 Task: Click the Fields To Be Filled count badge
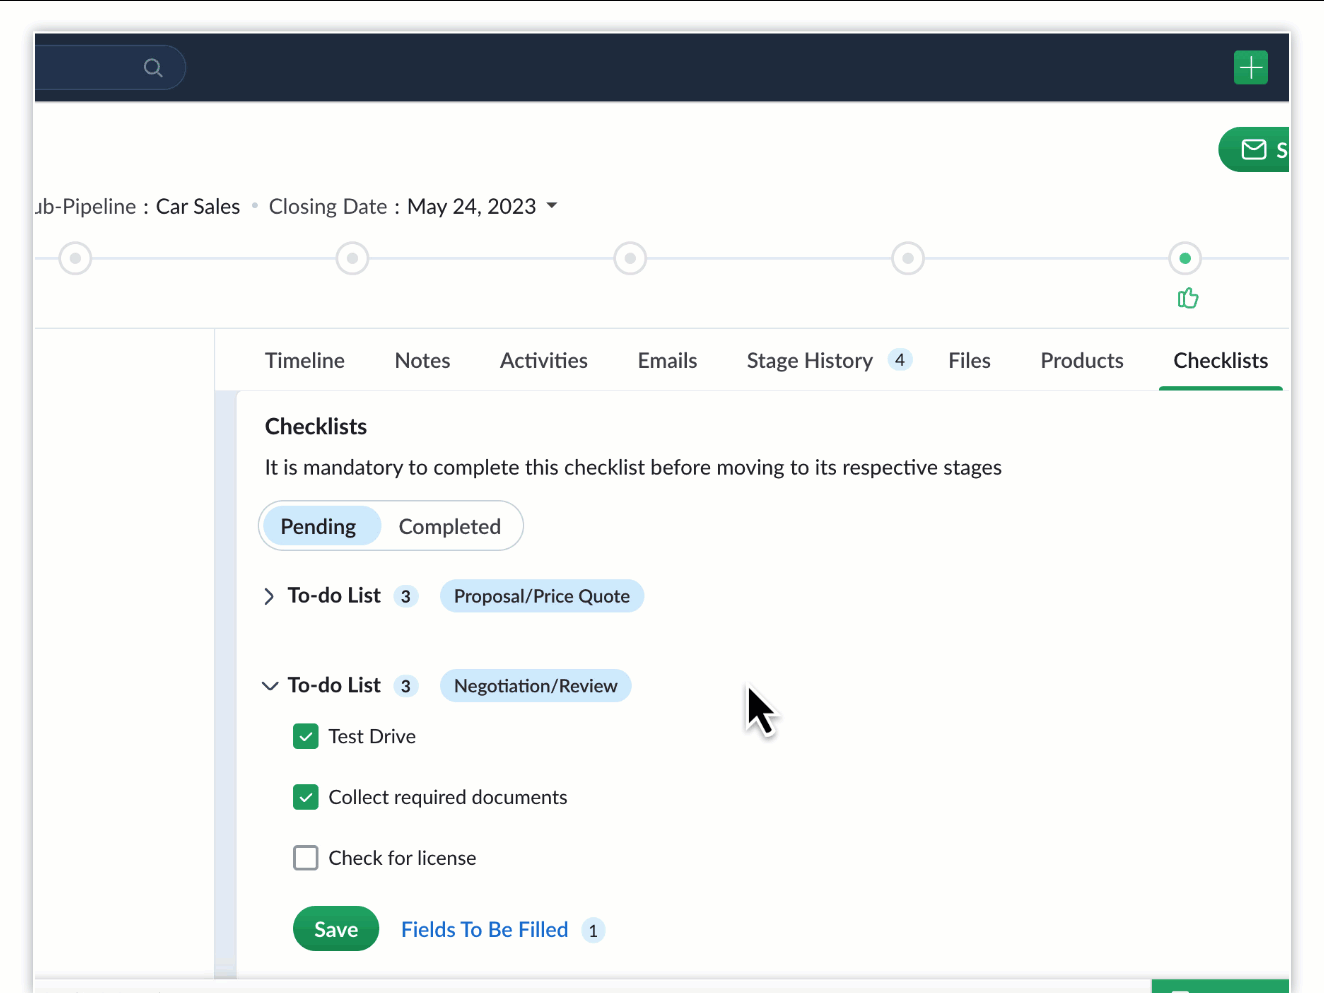pos(593,931)
